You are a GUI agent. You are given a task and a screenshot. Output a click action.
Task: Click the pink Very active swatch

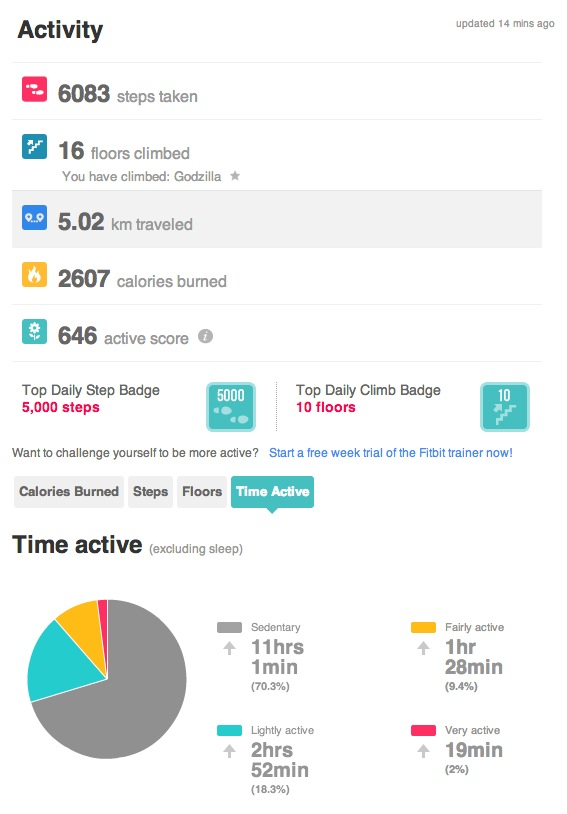423,730
